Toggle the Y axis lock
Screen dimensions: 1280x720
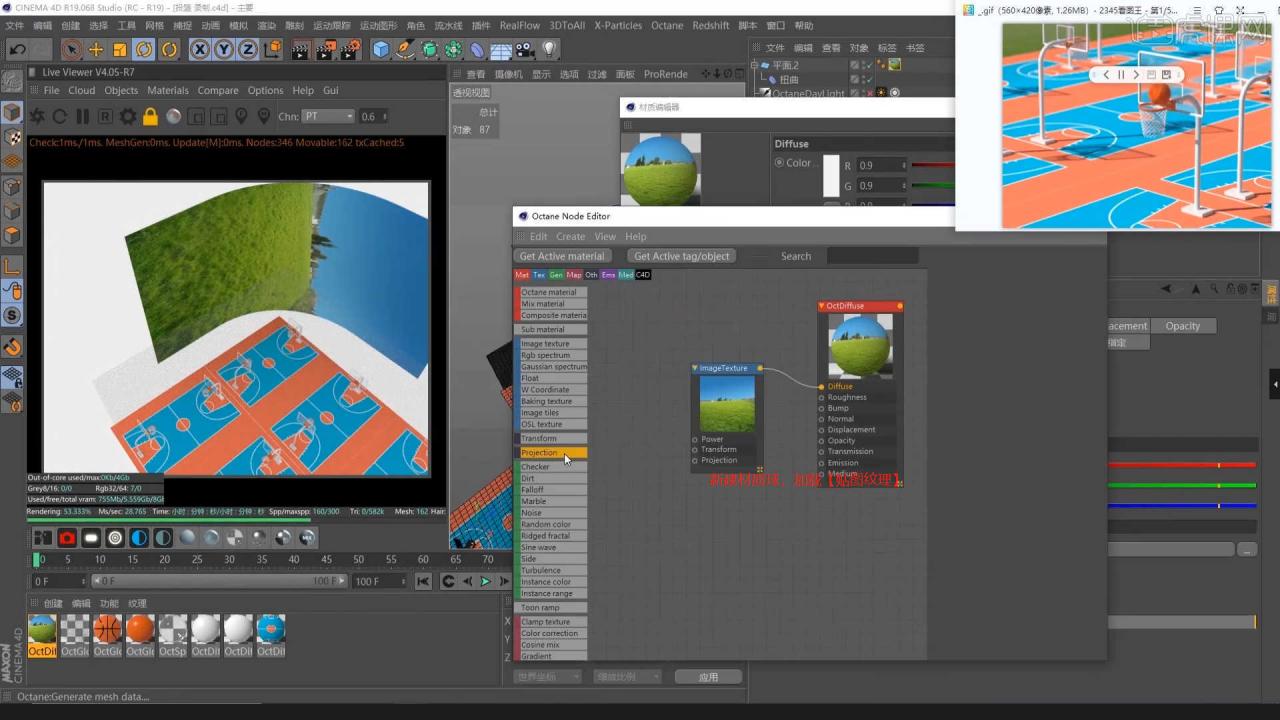click(x=224, y=49)
